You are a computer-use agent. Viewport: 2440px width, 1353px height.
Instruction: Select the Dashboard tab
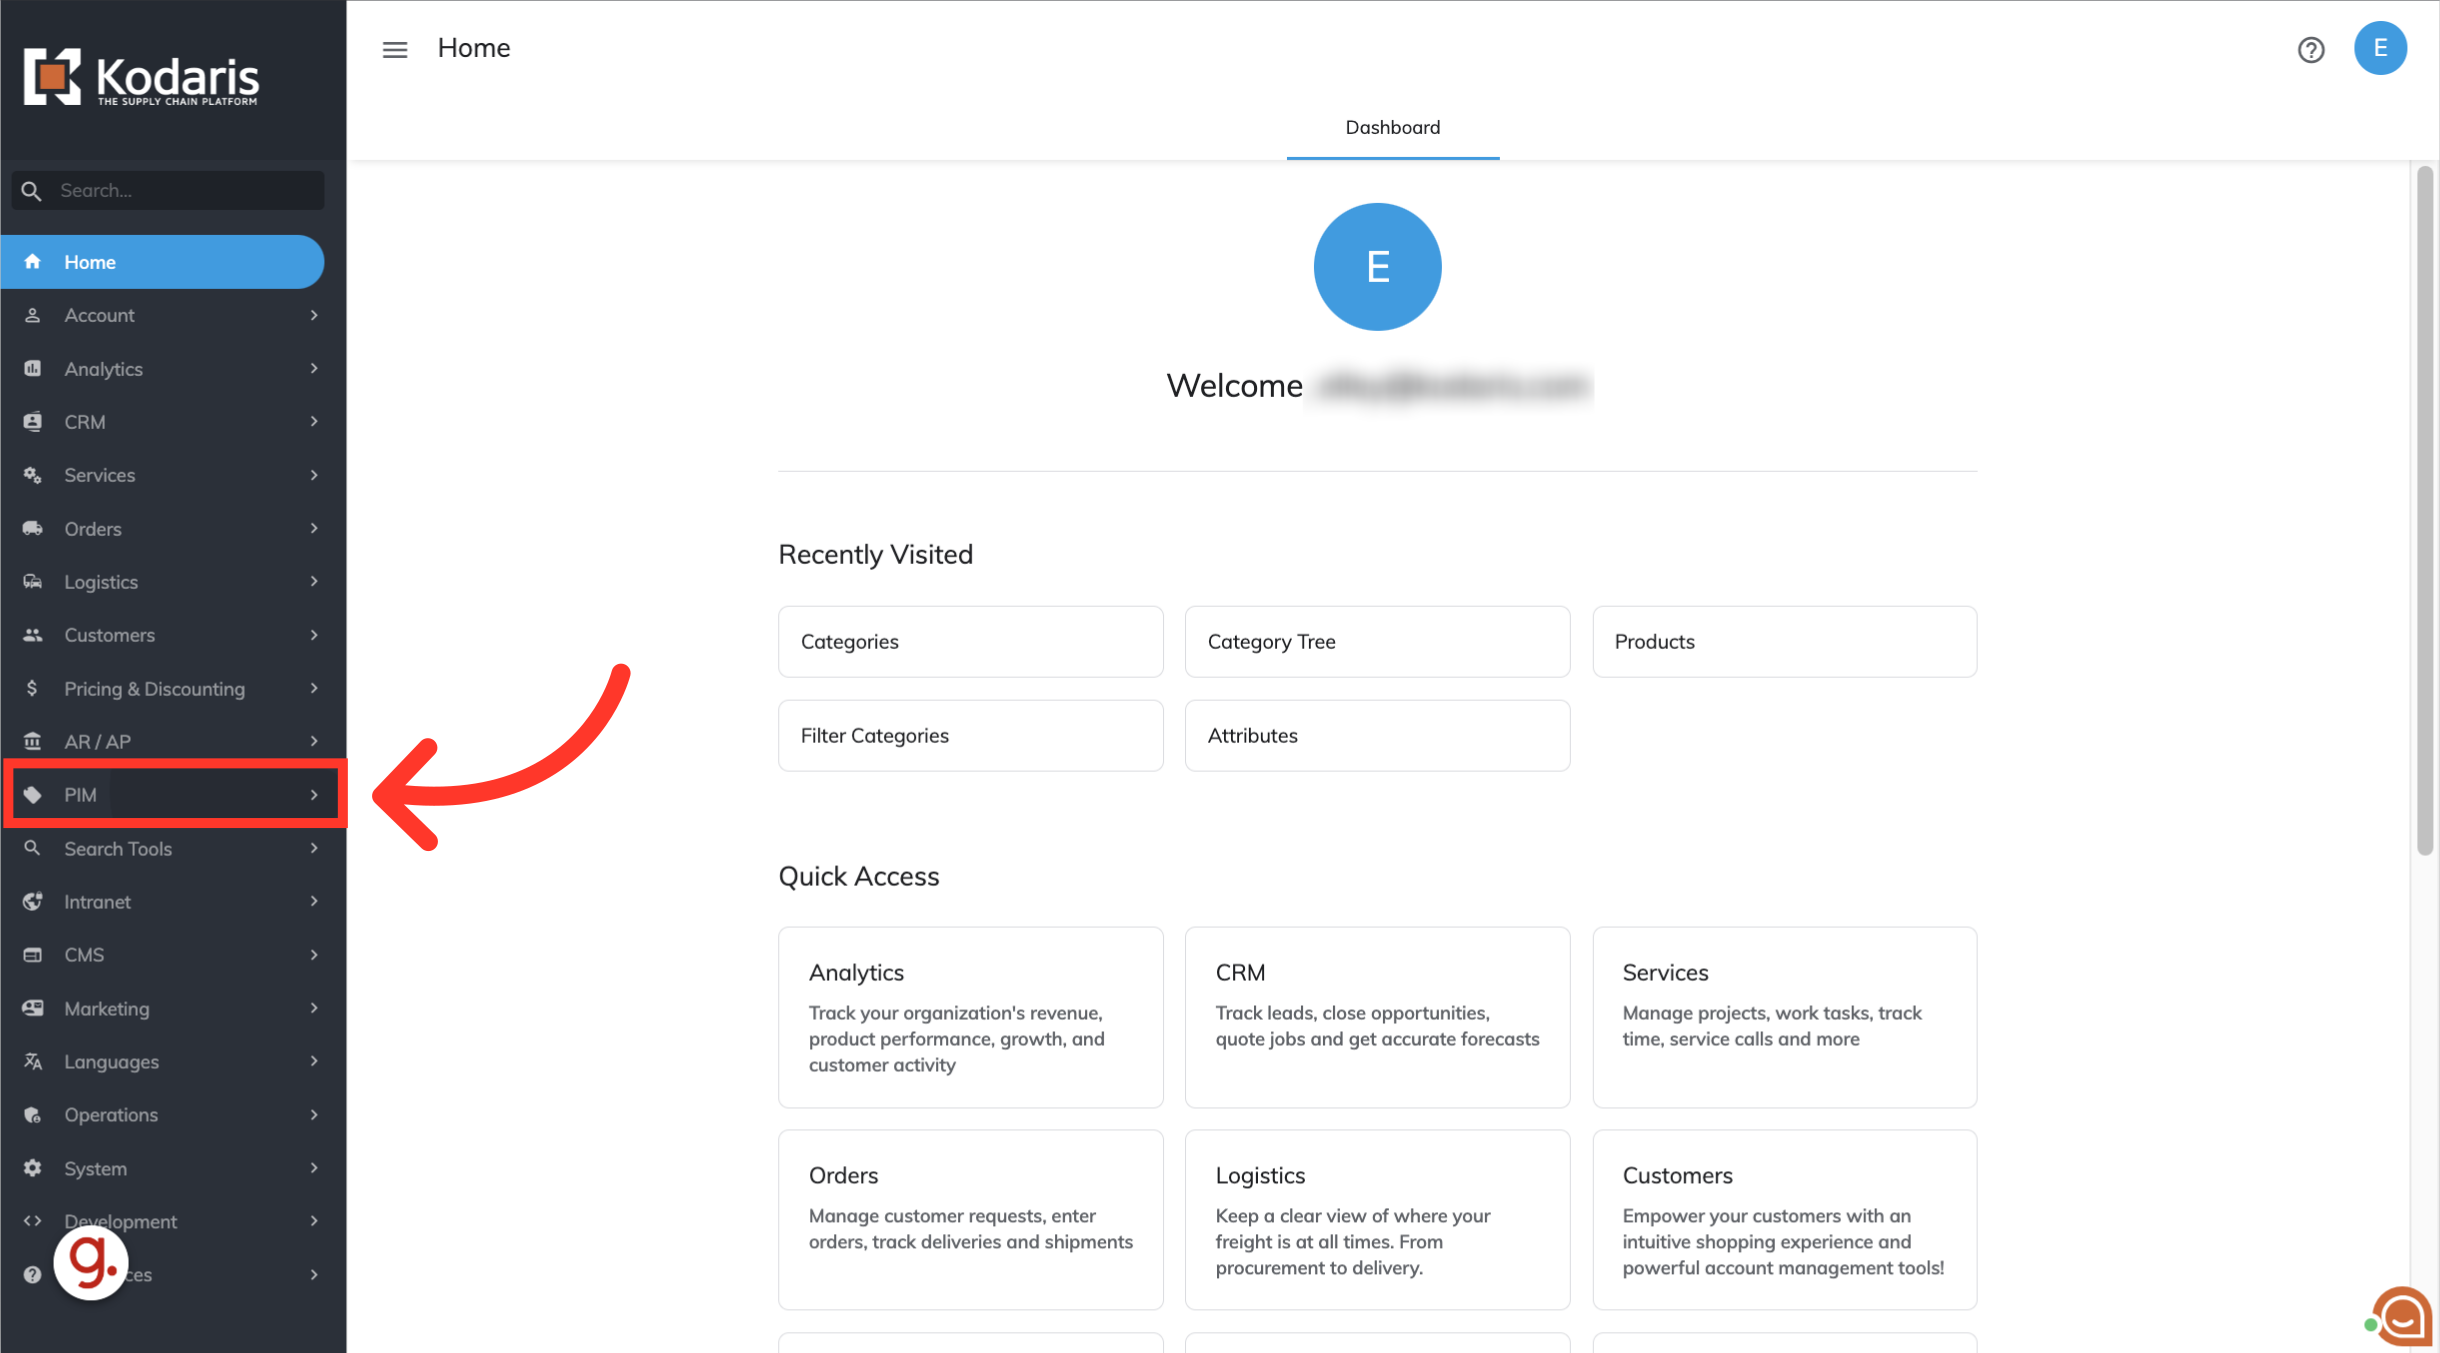tap(1392, 128)
